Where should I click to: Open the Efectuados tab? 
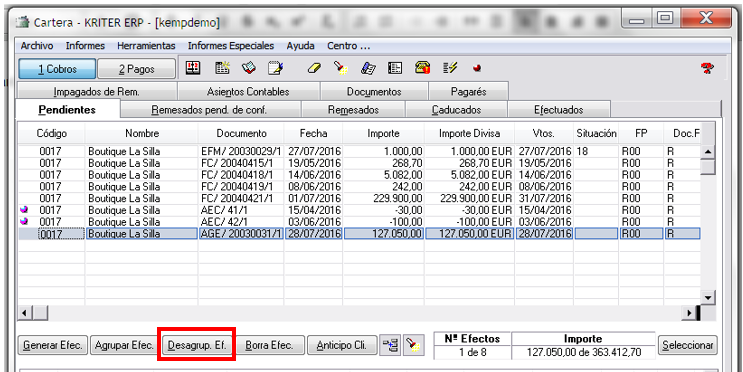[x=559, y=110]
